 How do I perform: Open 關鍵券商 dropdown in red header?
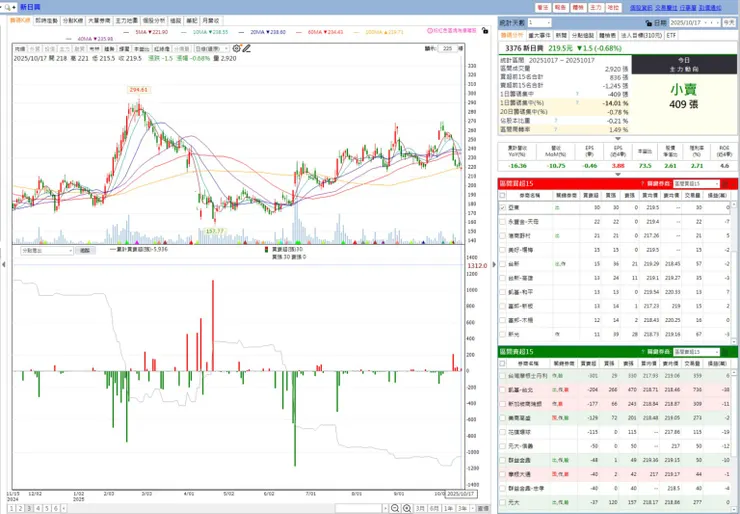coord(696,184)
